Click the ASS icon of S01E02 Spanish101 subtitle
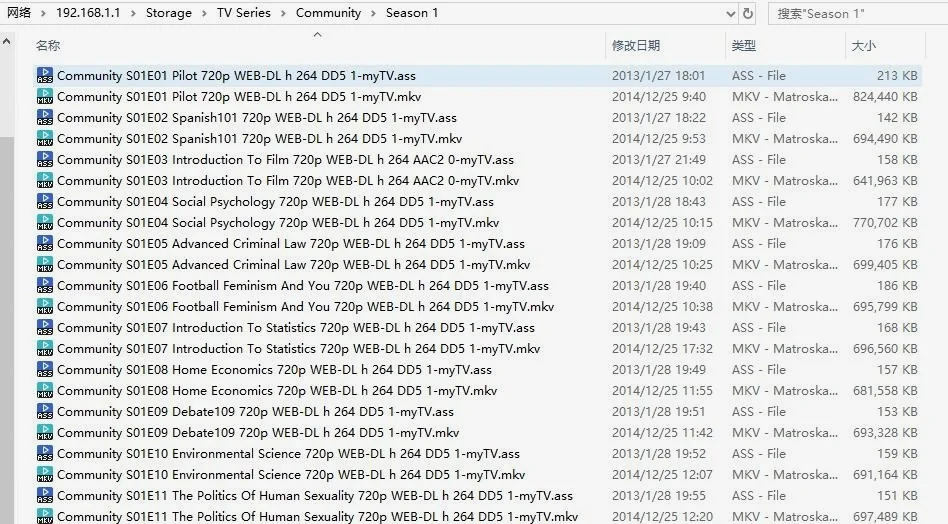Image resolution: width=948 pixels, height=524 pixels. coord(45,117)
